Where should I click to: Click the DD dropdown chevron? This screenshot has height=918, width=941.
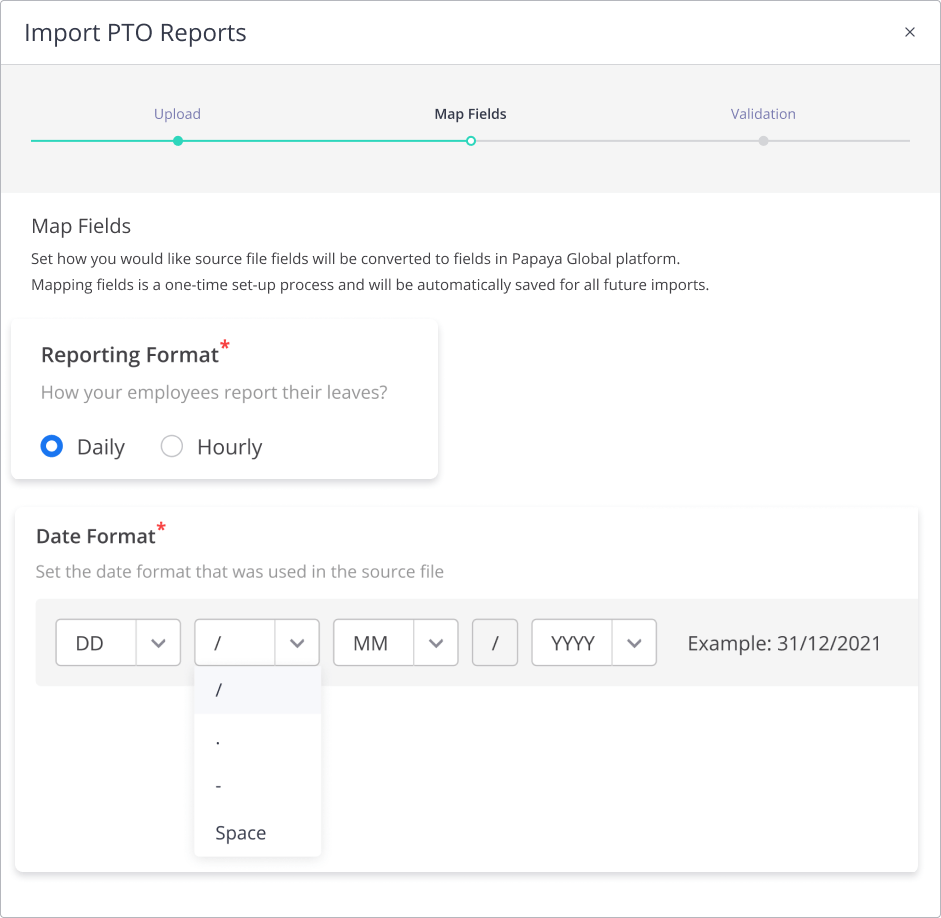[x=158, y=642]
